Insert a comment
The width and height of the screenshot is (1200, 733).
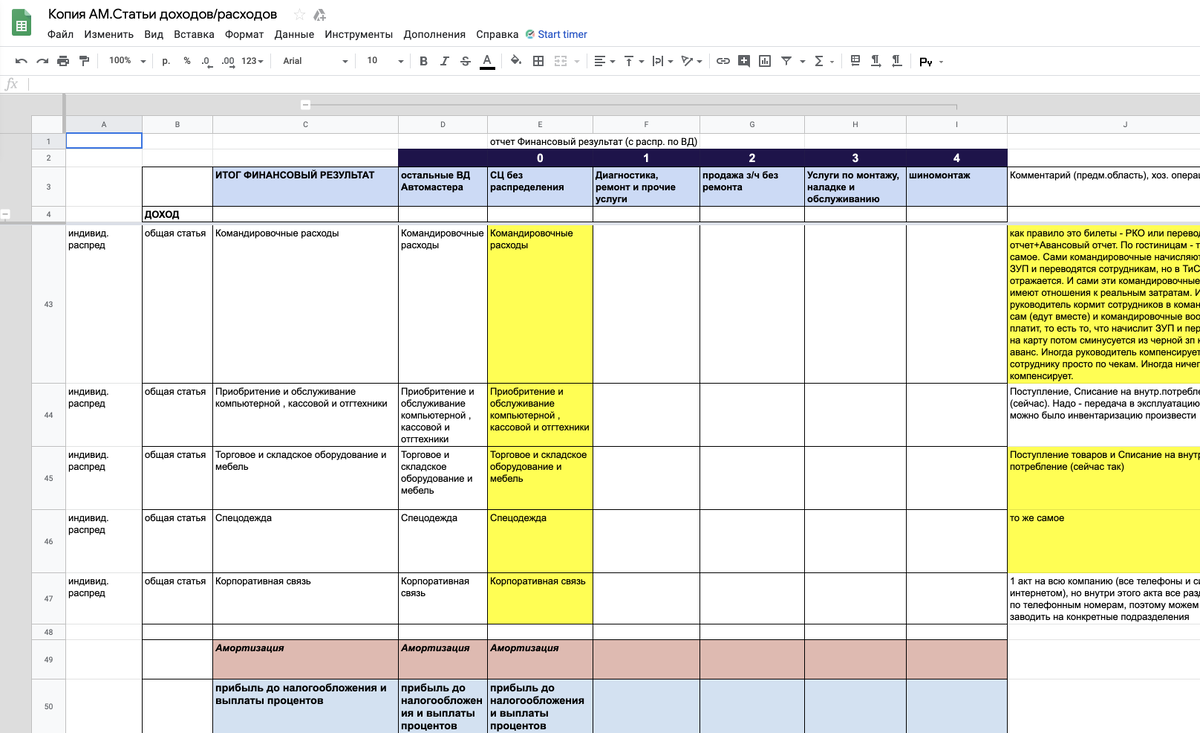744,61
